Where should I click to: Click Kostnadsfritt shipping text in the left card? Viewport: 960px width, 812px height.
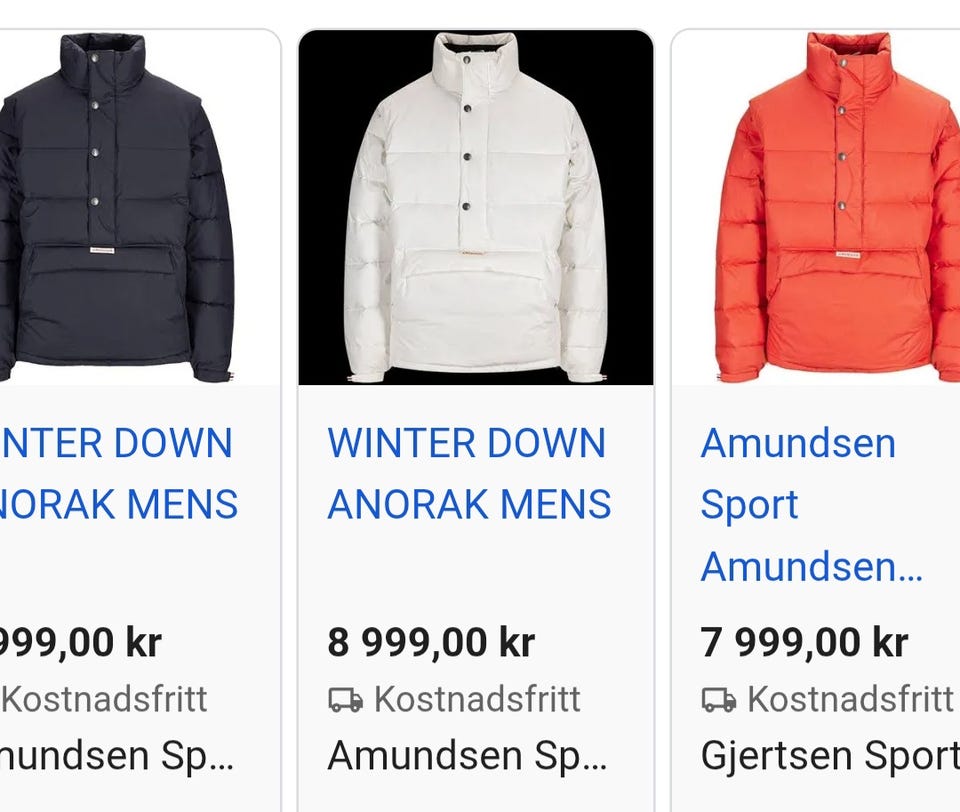(x=104, y=699)
